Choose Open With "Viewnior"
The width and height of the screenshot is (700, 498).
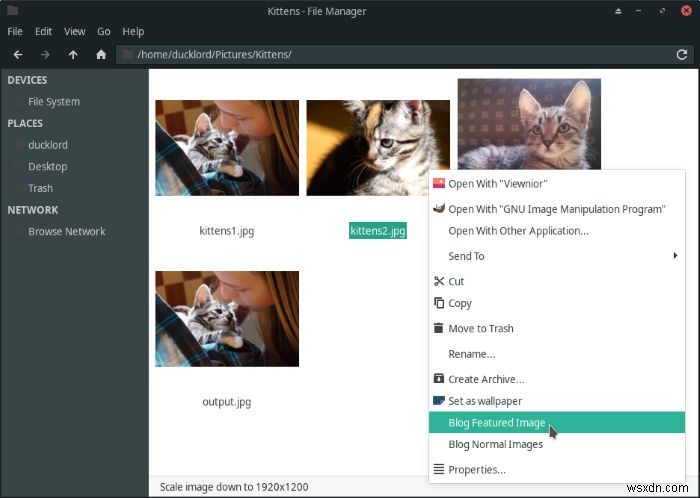click(557, 183)
